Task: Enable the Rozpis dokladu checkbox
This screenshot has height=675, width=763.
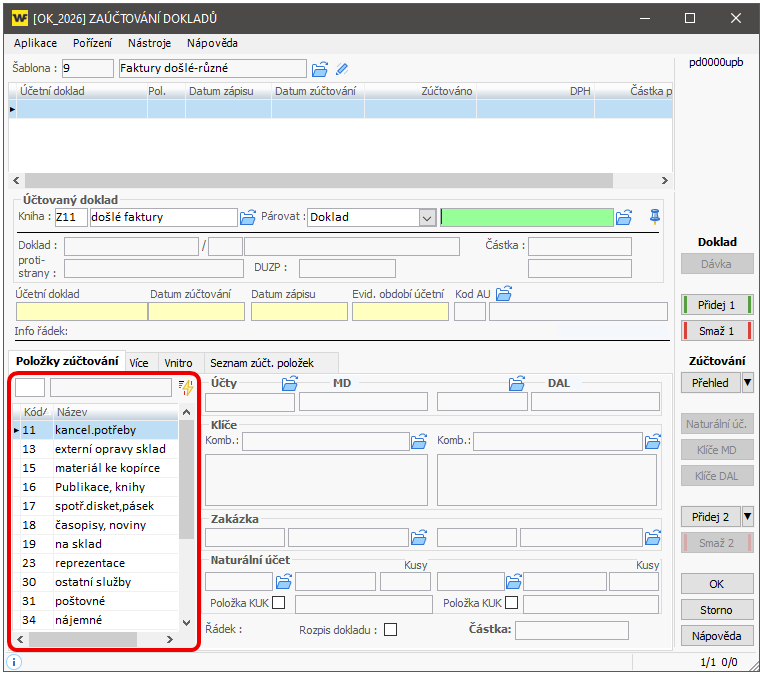Action: click(x=390, y=630)
